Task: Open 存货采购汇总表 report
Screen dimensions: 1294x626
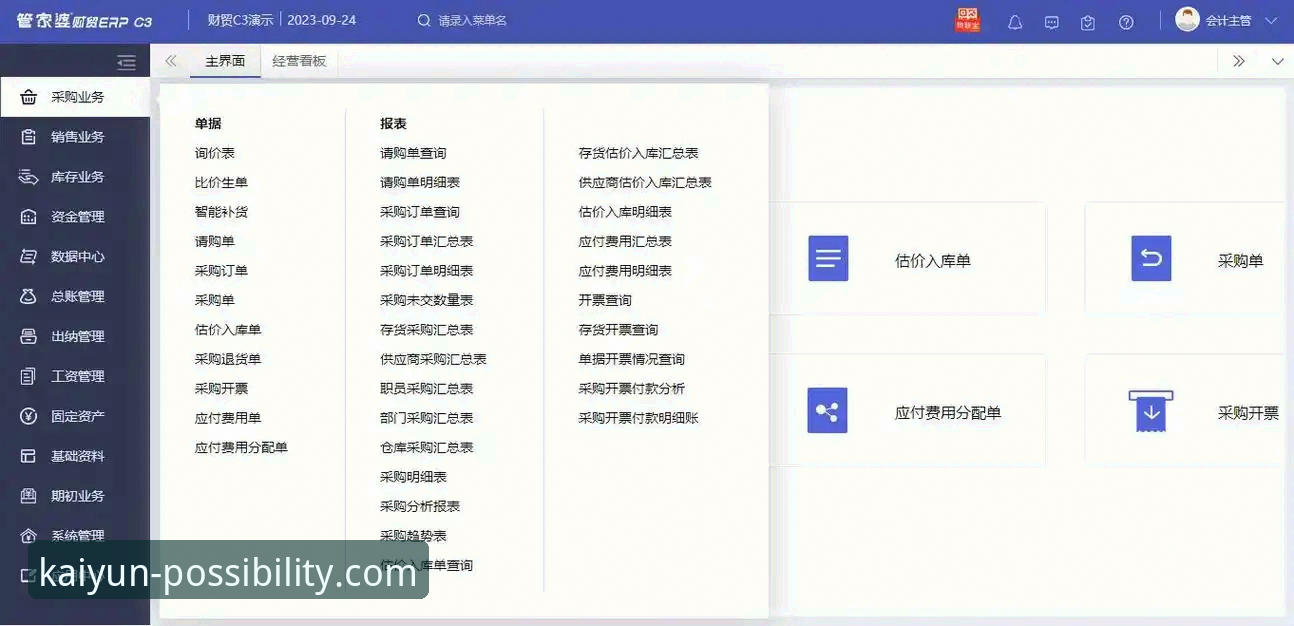Action: pyautogui.click(x=426, y=329)
